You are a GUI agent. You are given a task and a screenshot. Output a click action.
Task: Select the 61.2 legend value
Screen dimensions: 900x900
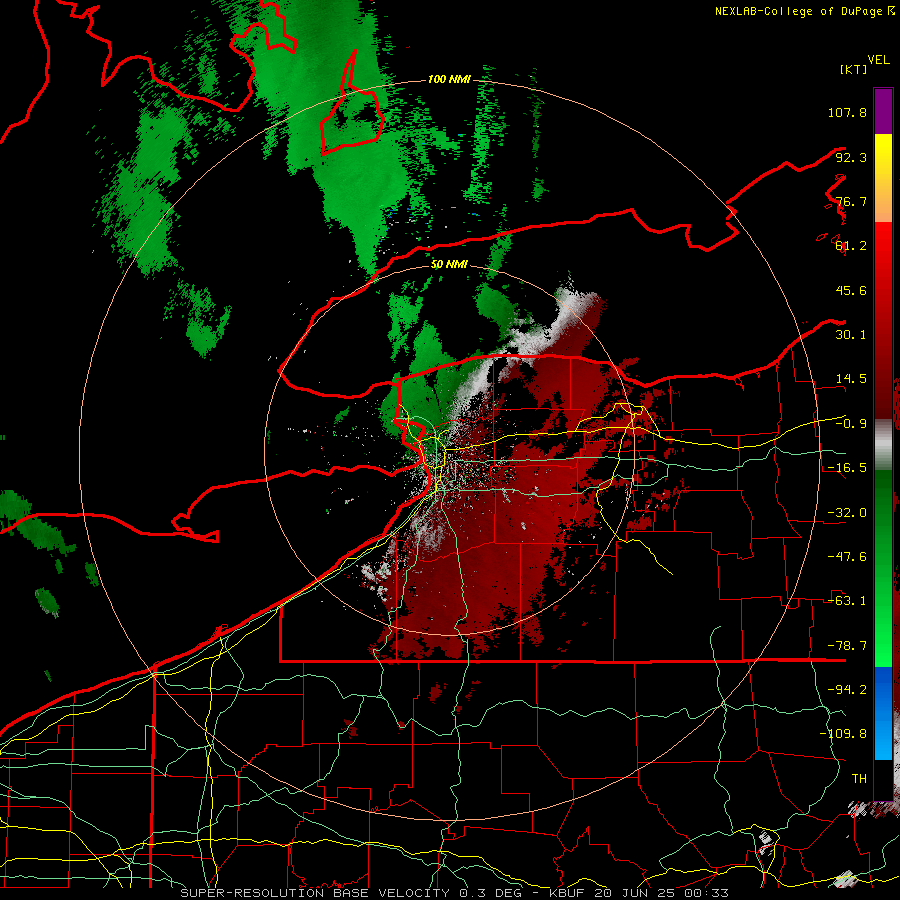point(851,246)
